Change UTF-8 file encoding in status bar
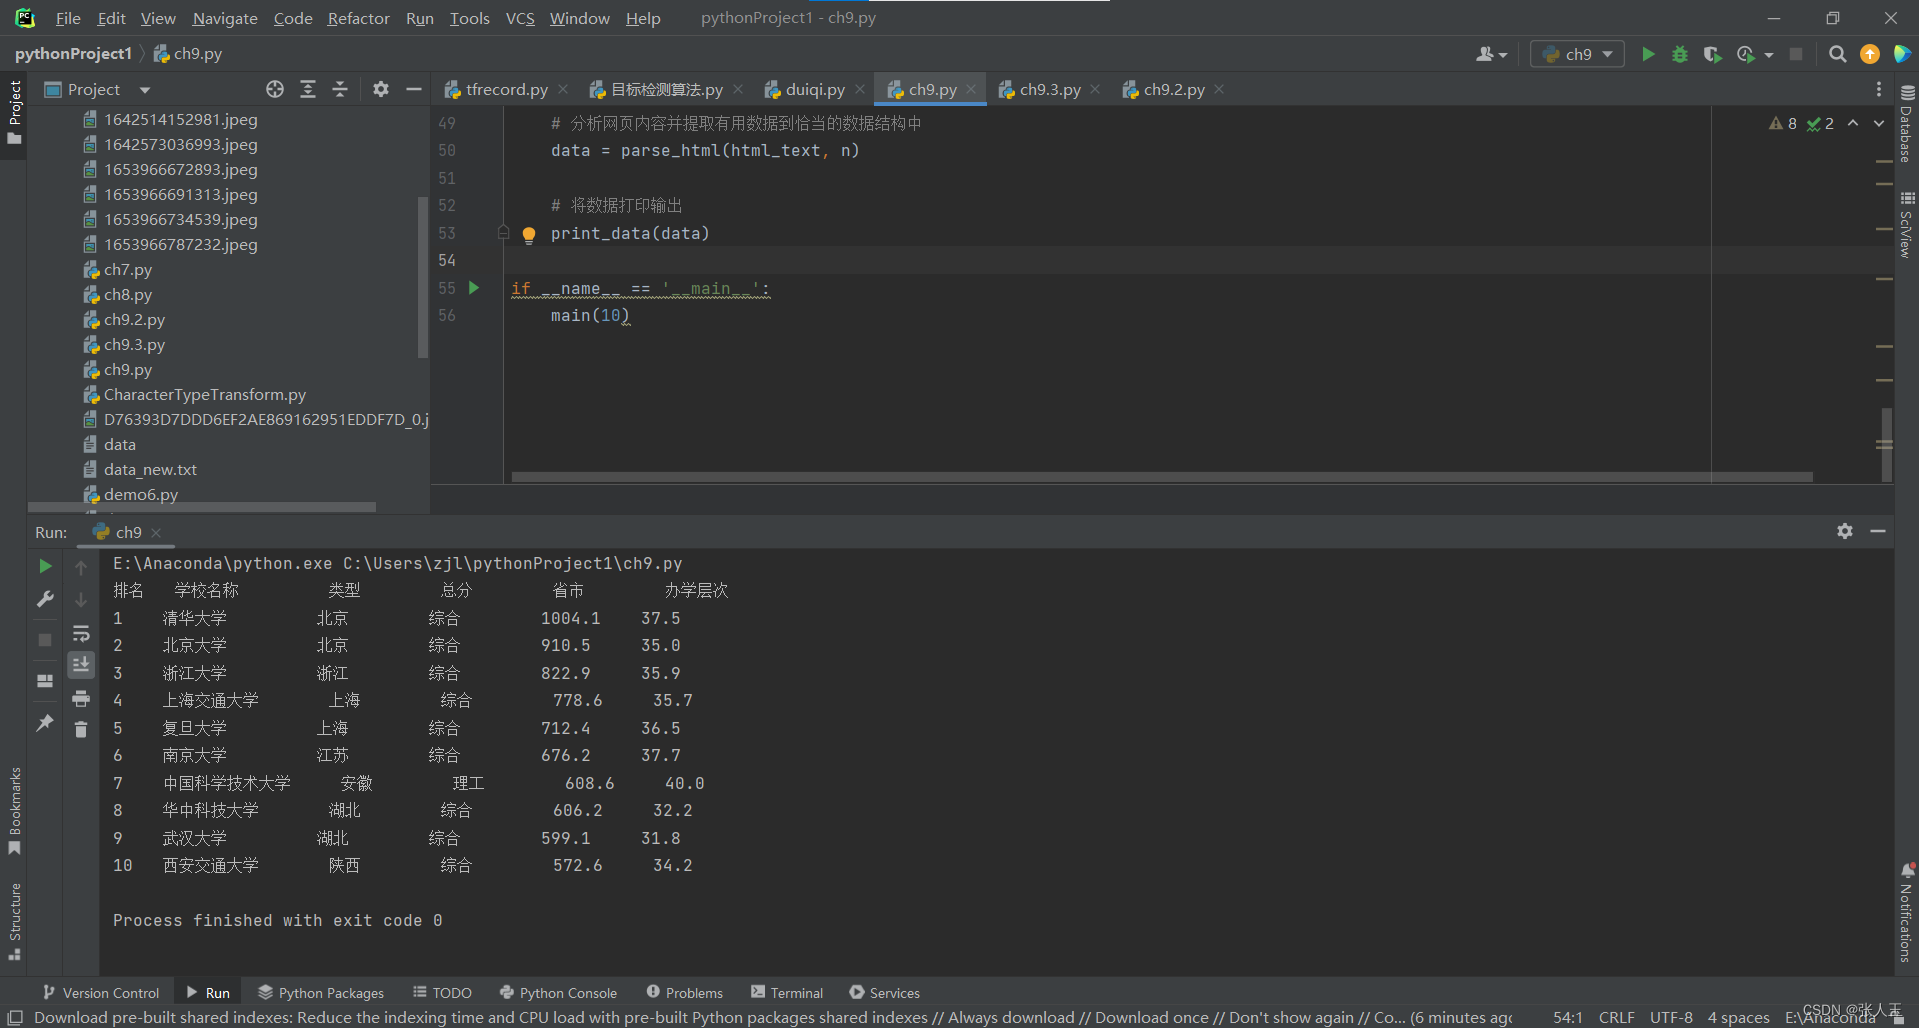1919x1028 pixels. click(1671, 1017)
